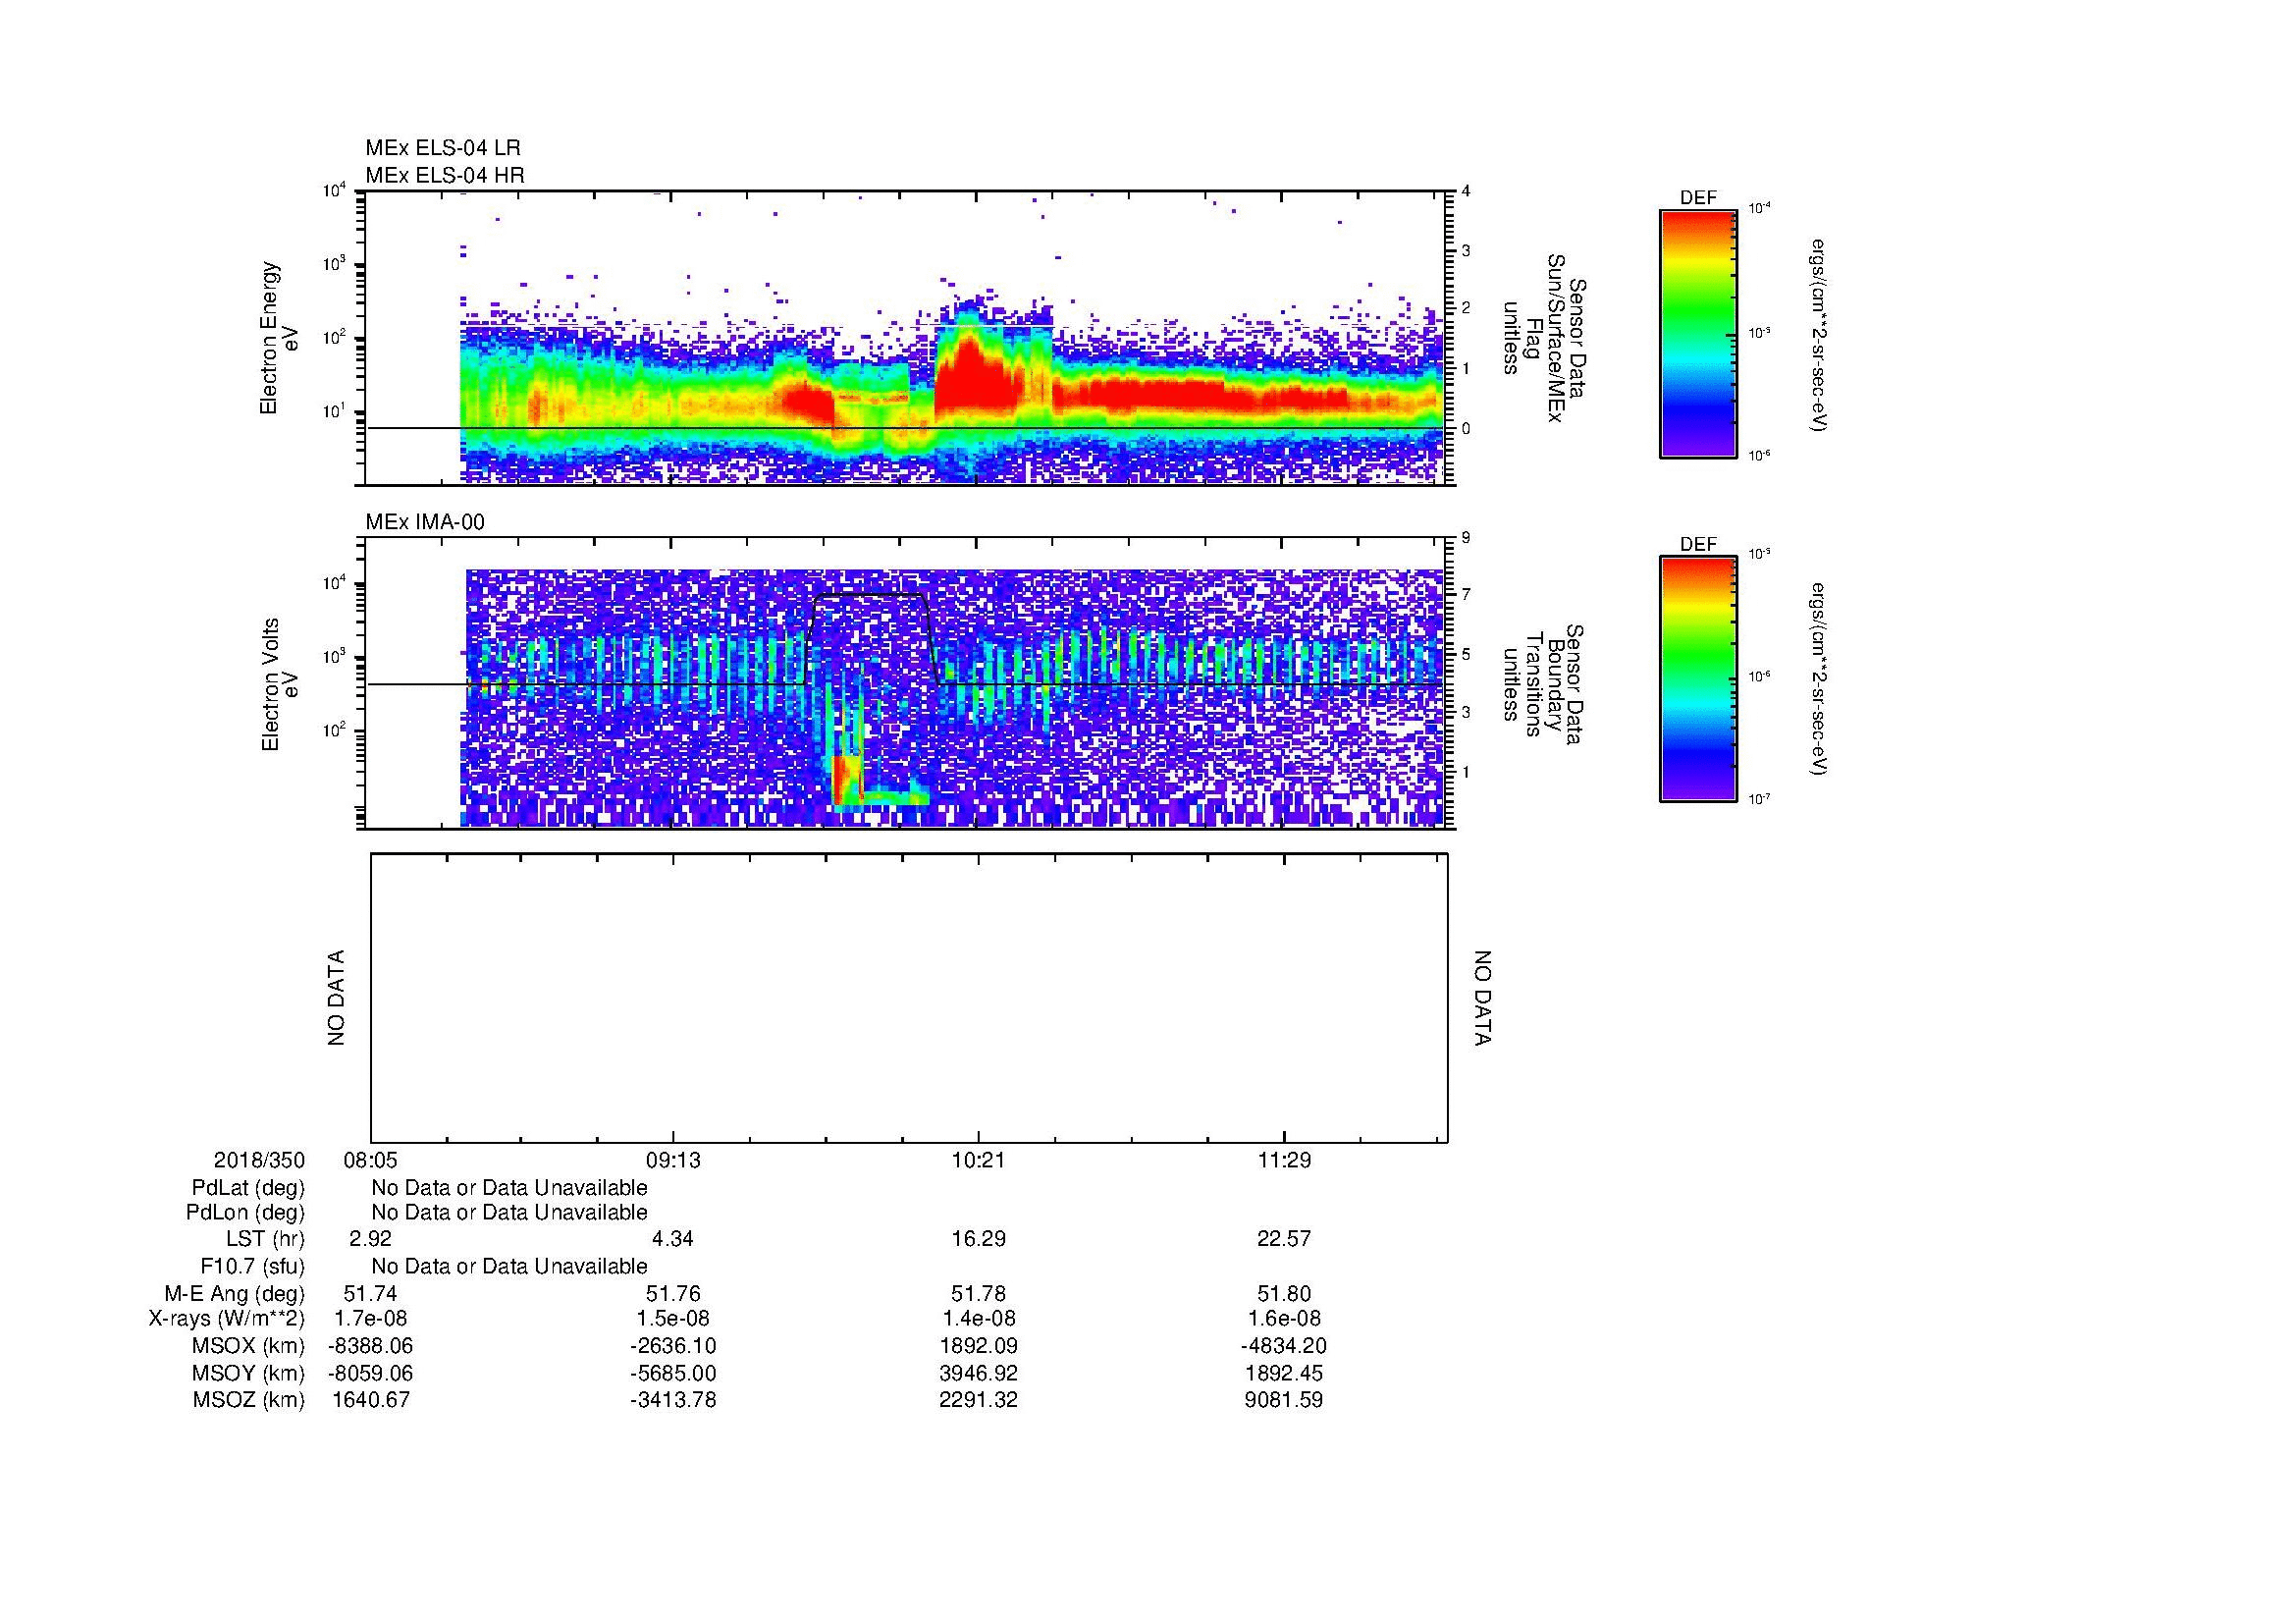
Task: Click the MSOY value '3946.92'
Action: (978, 1373)
